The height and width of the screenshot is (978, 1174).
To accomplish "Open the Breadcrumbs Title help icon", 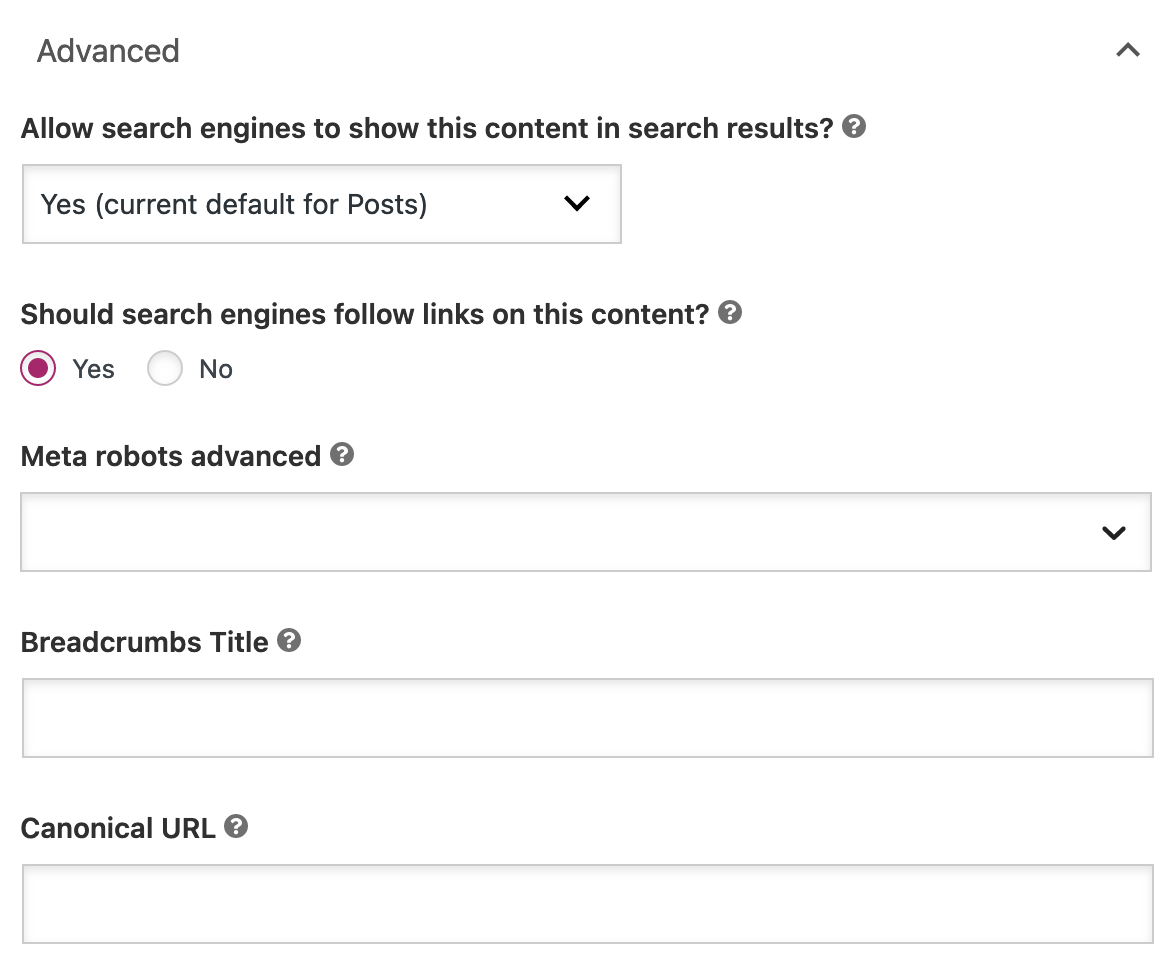I will (288, 641).
